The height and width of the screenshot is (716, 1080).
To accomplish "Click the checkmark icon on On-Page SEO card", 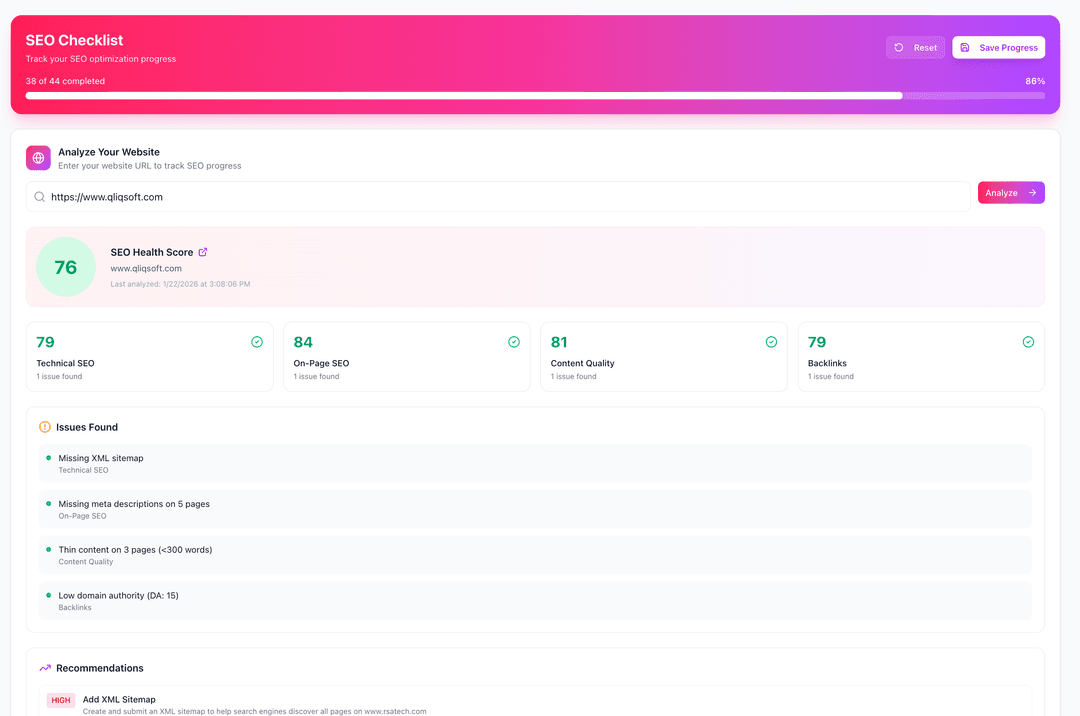I will click(514, 342).
